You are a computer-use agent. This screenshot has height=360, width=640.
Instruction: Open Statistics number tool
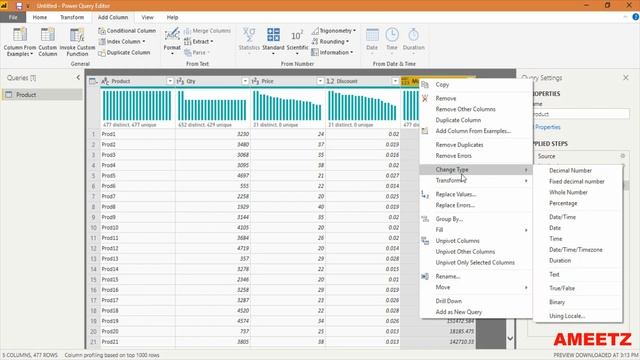pyautogui.click(x=249, y=41)
